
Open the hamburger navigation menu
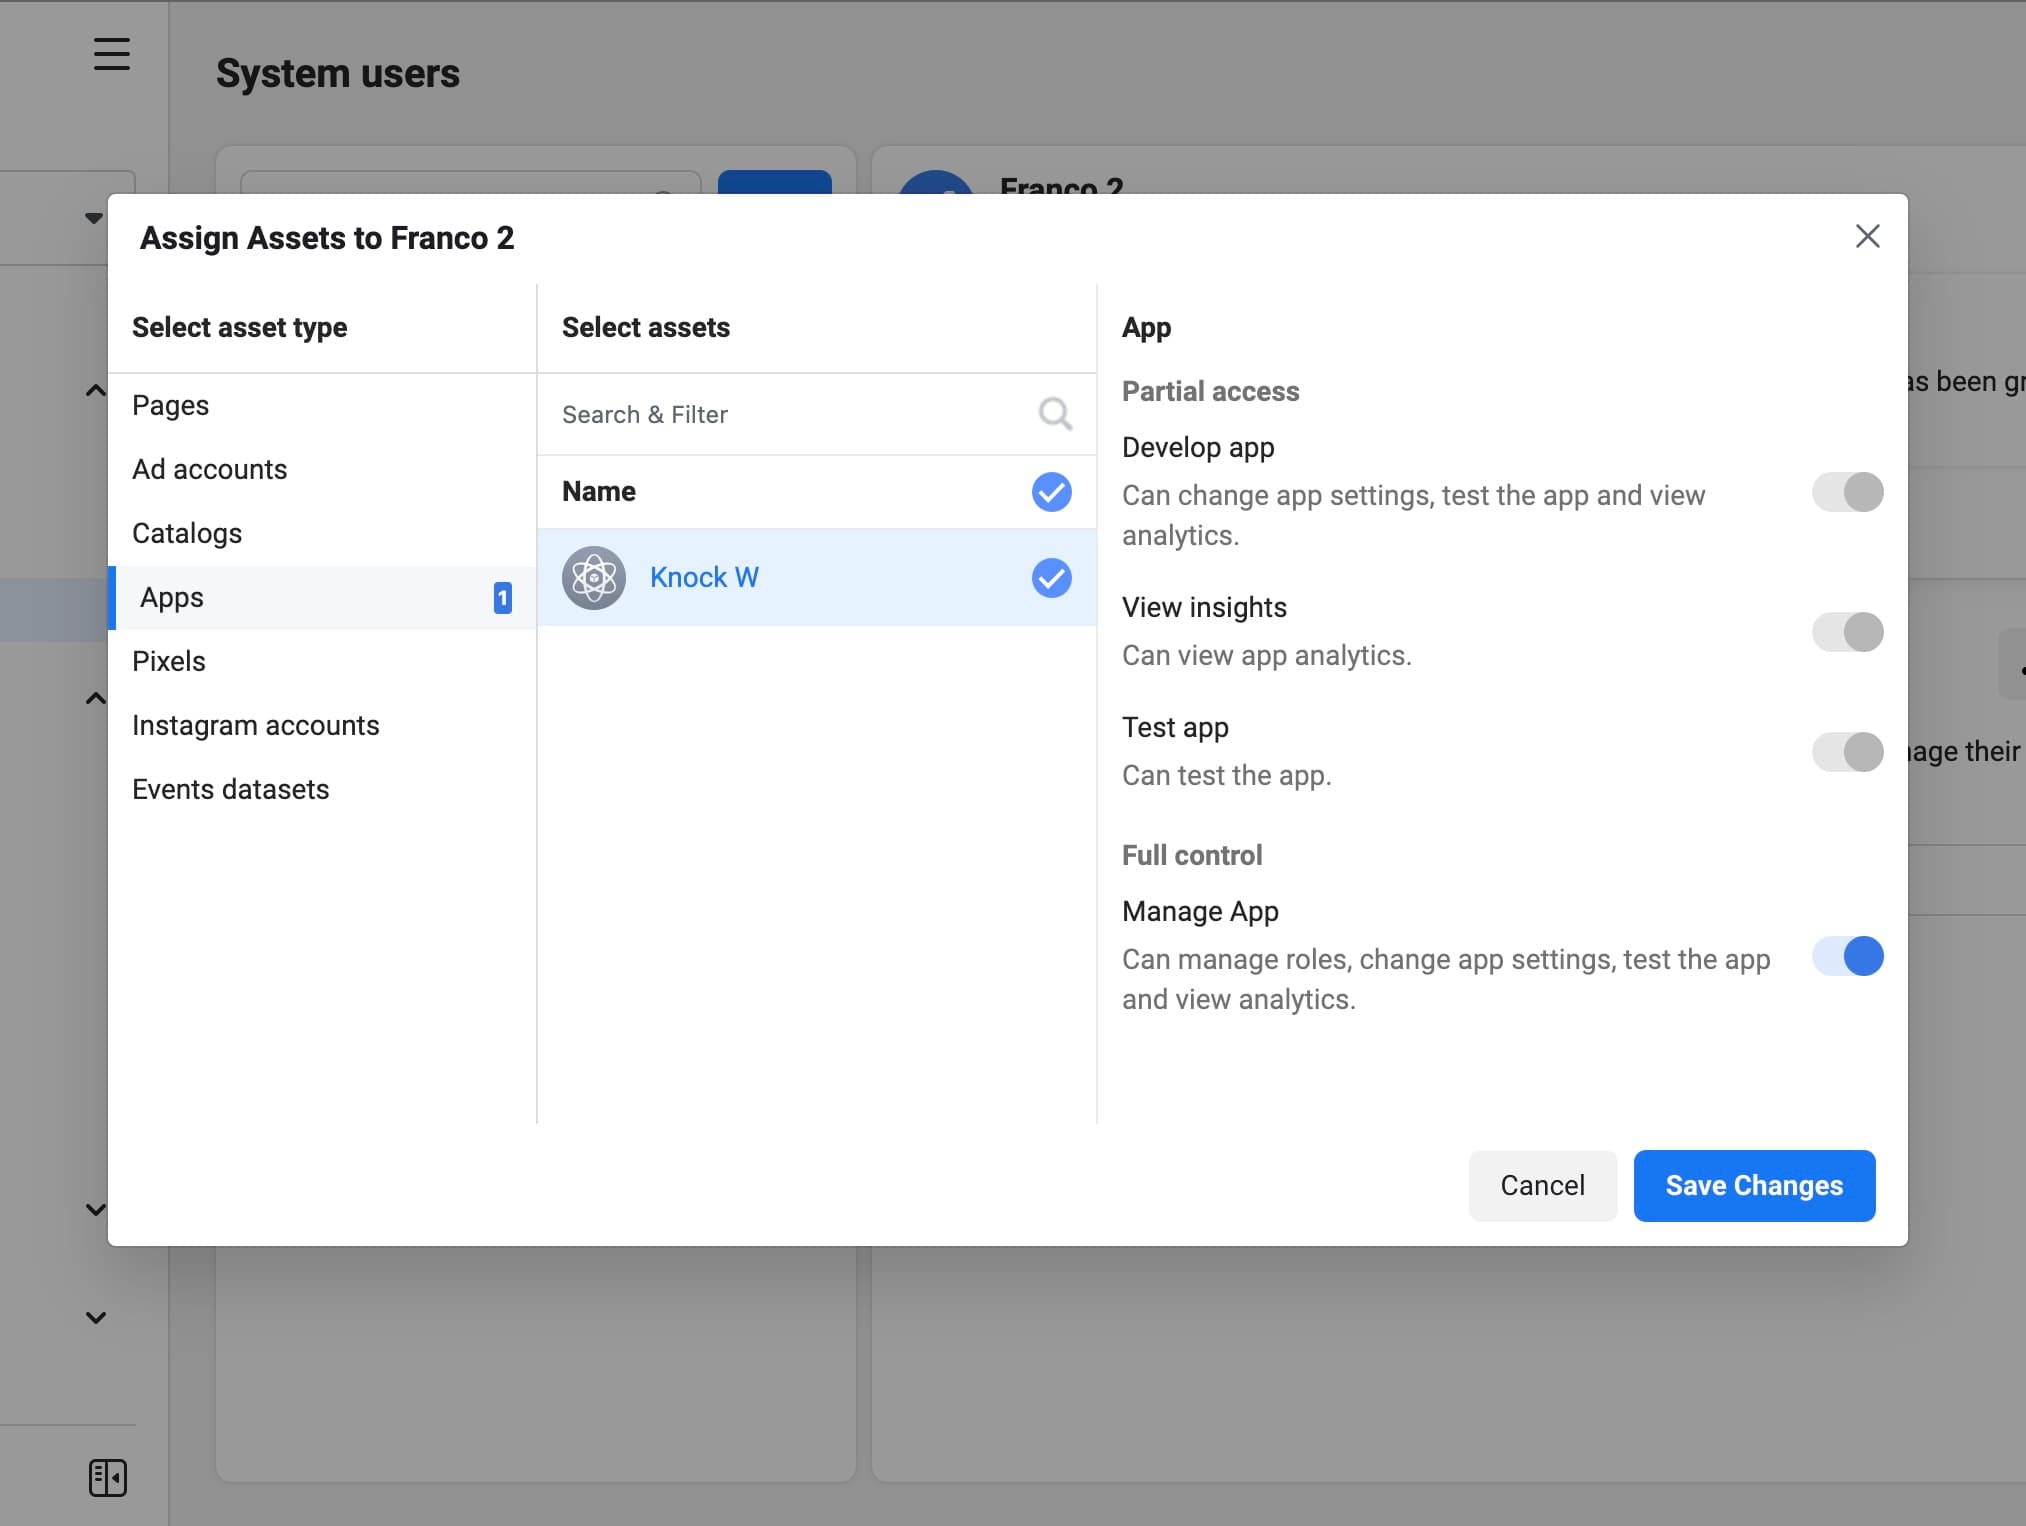click(111, 55)
